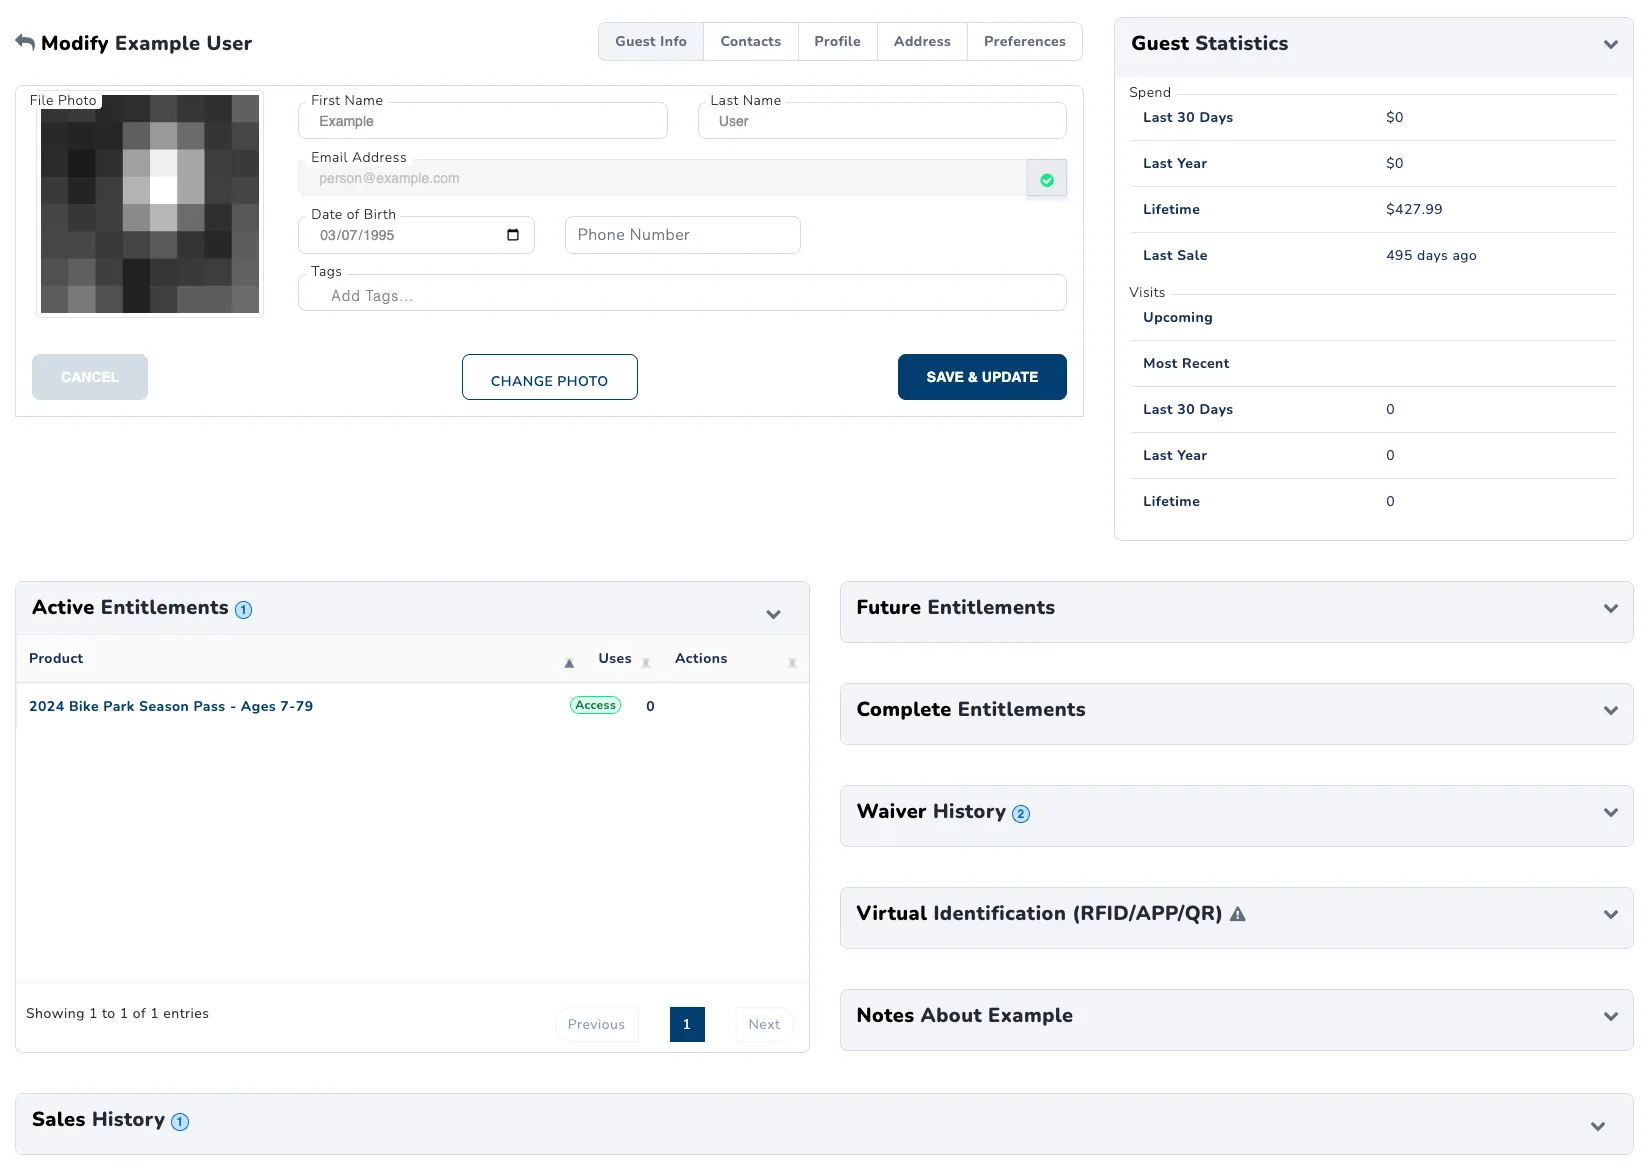Click the First Name field
This screenshot has width=1648, height=1174.
tap(483, 121)
